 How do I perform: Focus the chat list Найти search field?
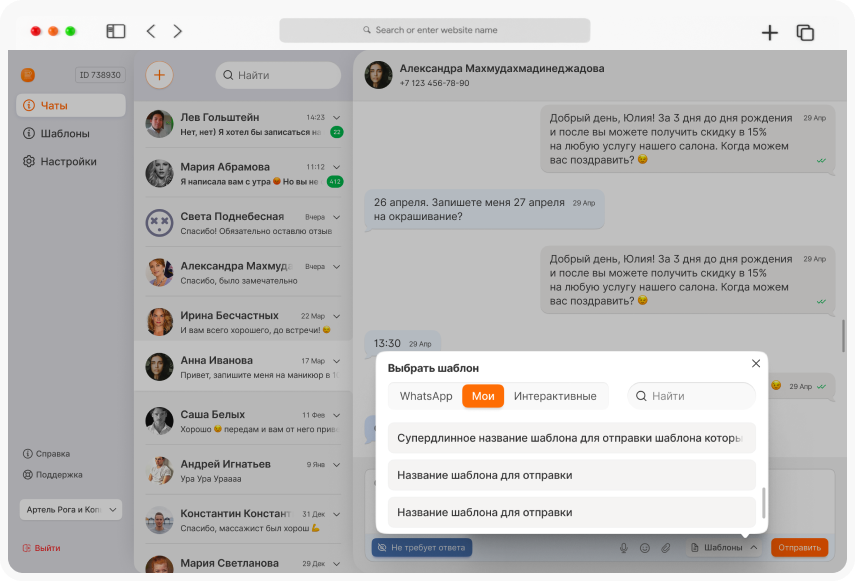coord(278,75)
